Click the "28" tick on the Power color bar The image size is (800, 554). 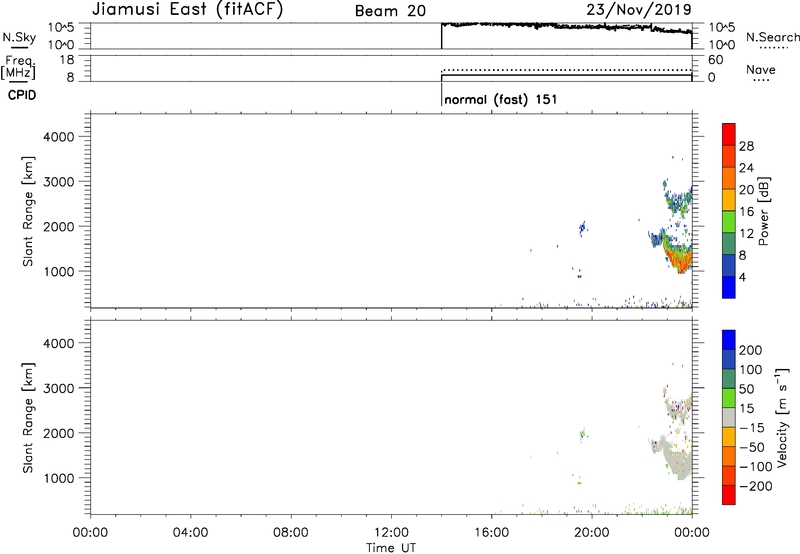click(746, 146)
